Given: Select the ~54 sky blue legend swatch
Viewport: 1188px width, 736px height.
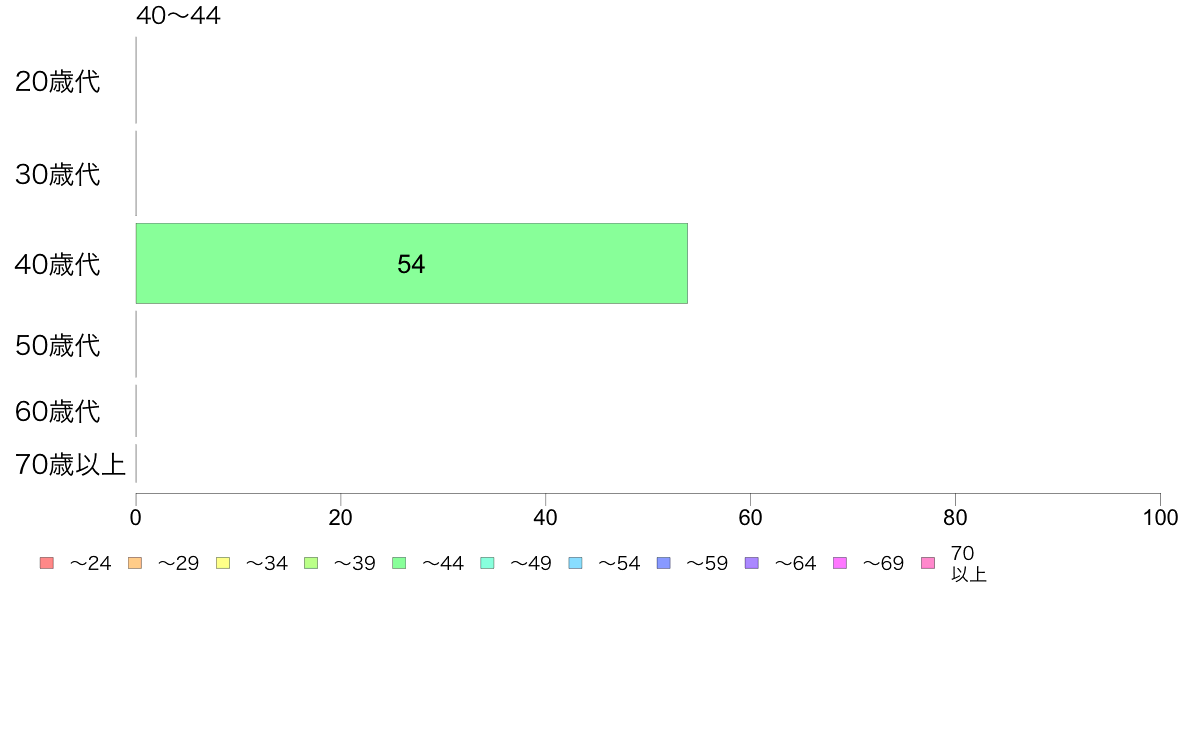Looking at the screenshot, I should coord(575,562).
